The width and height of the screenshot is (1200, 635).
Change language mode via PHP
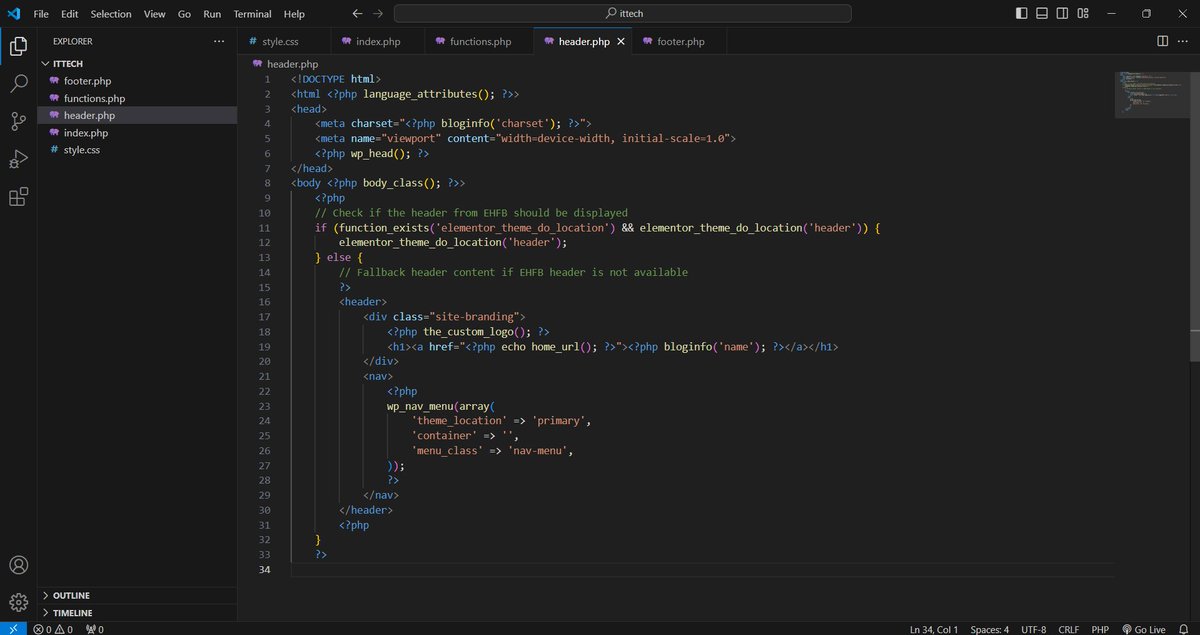click(1100, 629)
